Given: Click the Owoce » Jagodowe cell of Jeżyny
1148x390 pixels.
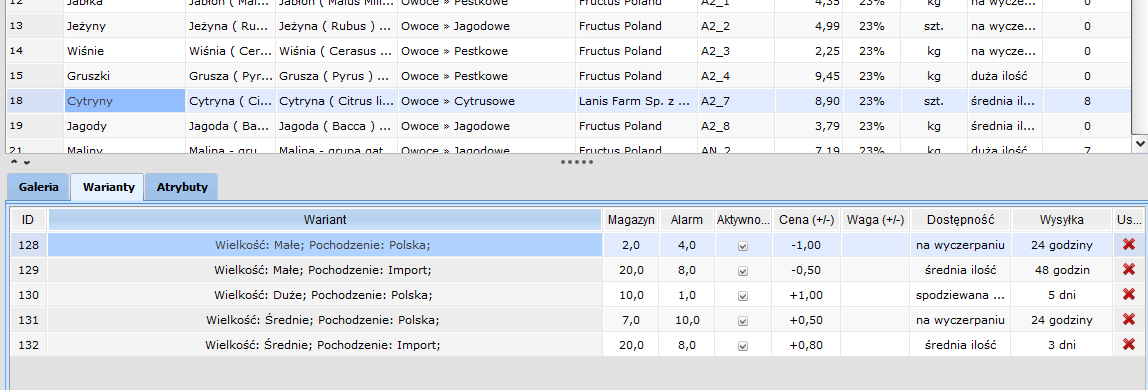Looking at the screenshot, I should tap(486, 26).
